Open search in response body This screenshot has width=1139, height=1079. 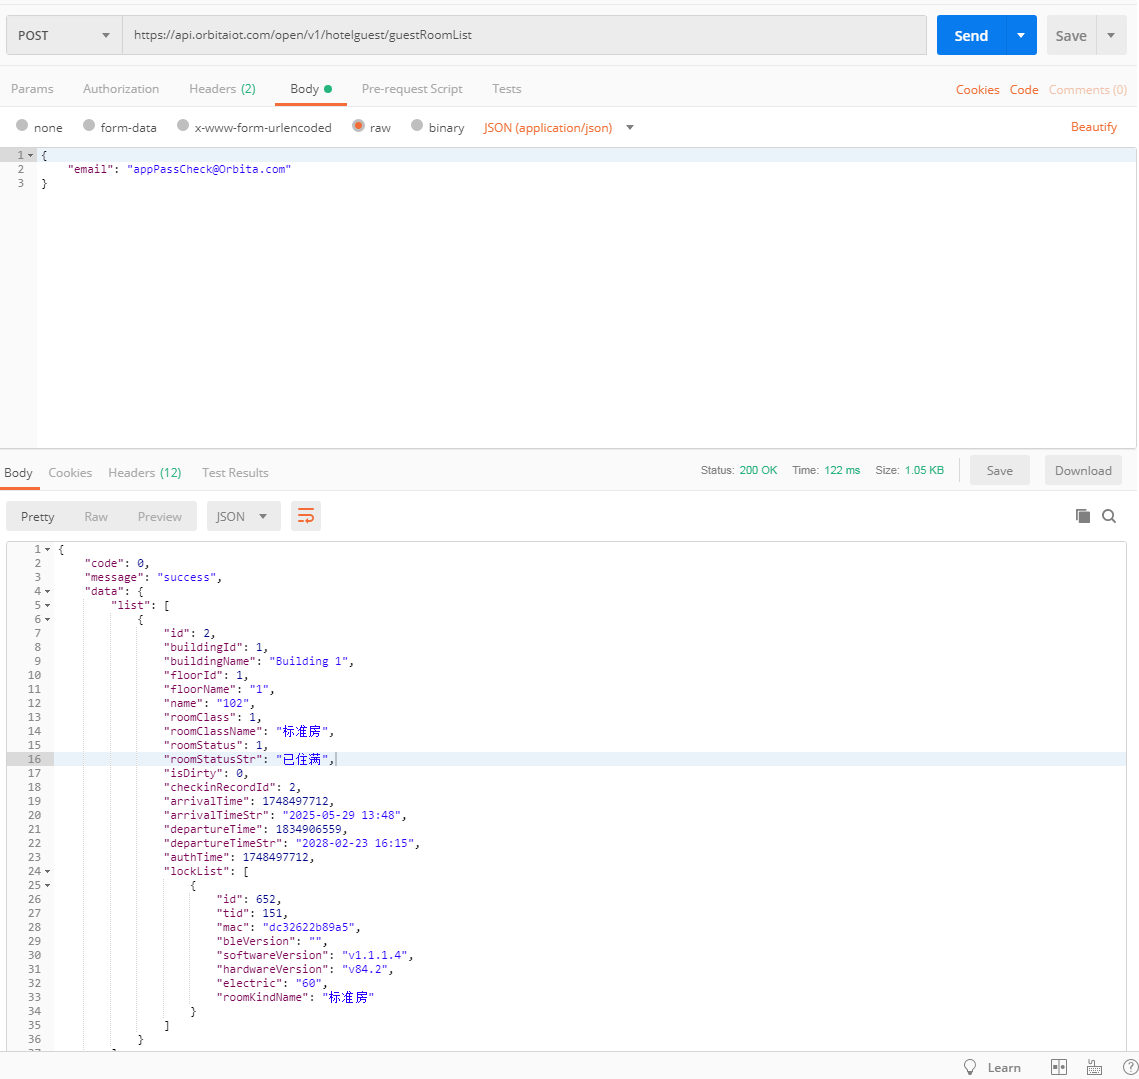[x=1109, y=516]
